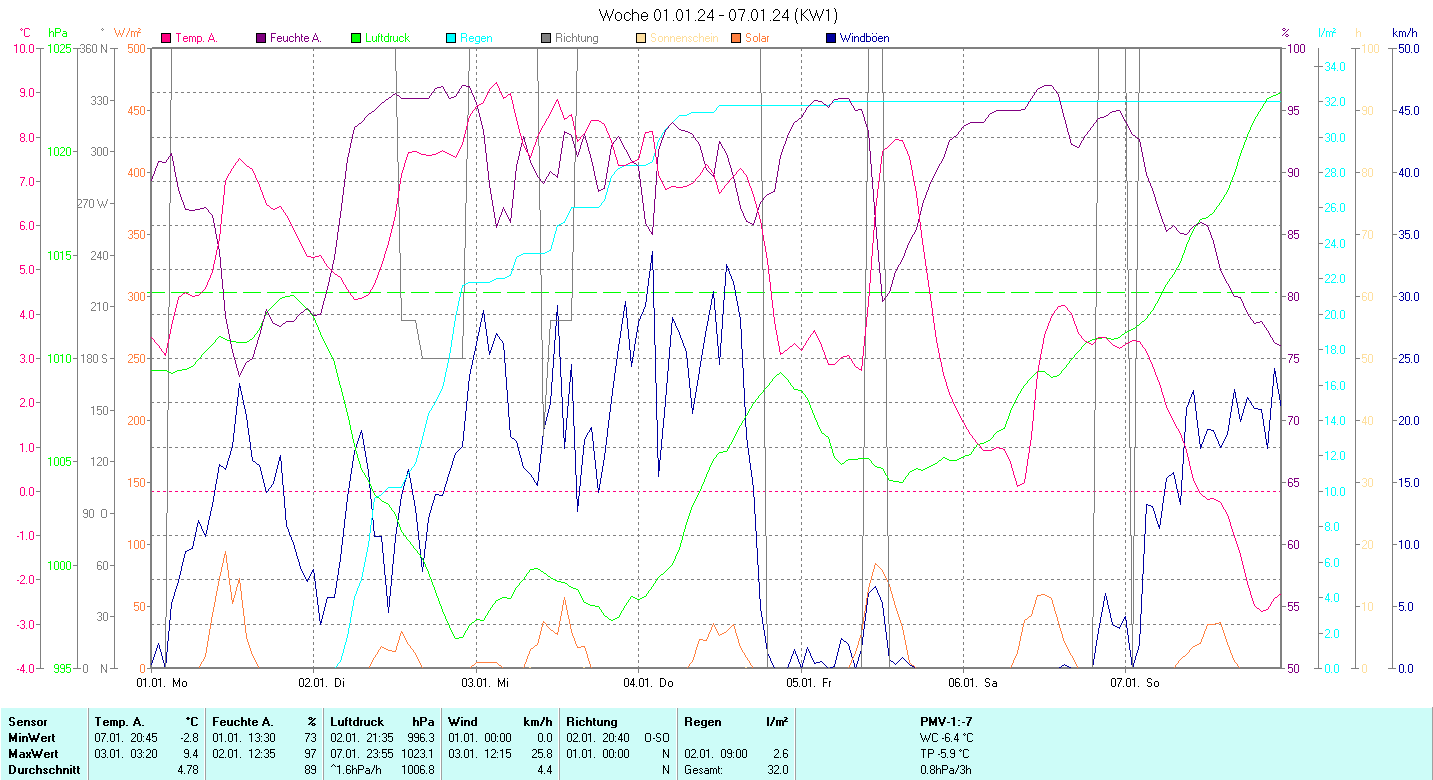
Task: Click the purple Feuchte A. legend swatch
Action: pos(262,38)
